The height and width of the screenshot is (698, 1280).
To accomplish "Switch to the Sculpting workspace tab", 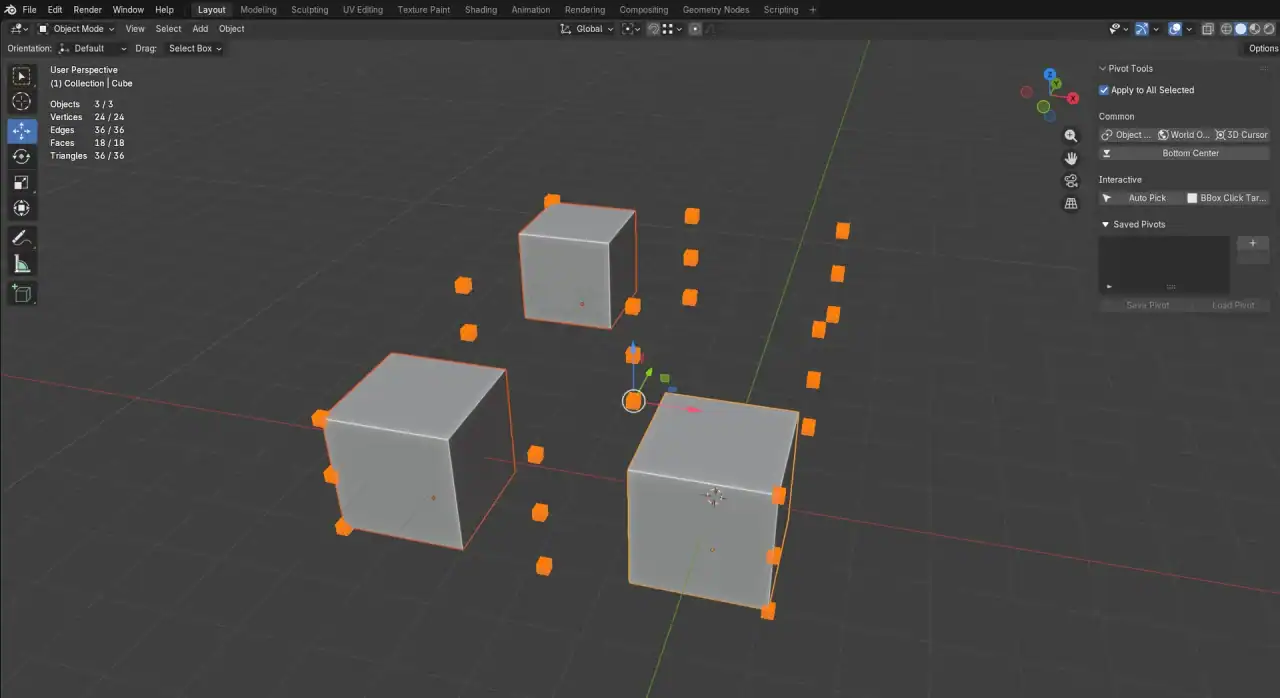I will [309, 10].
